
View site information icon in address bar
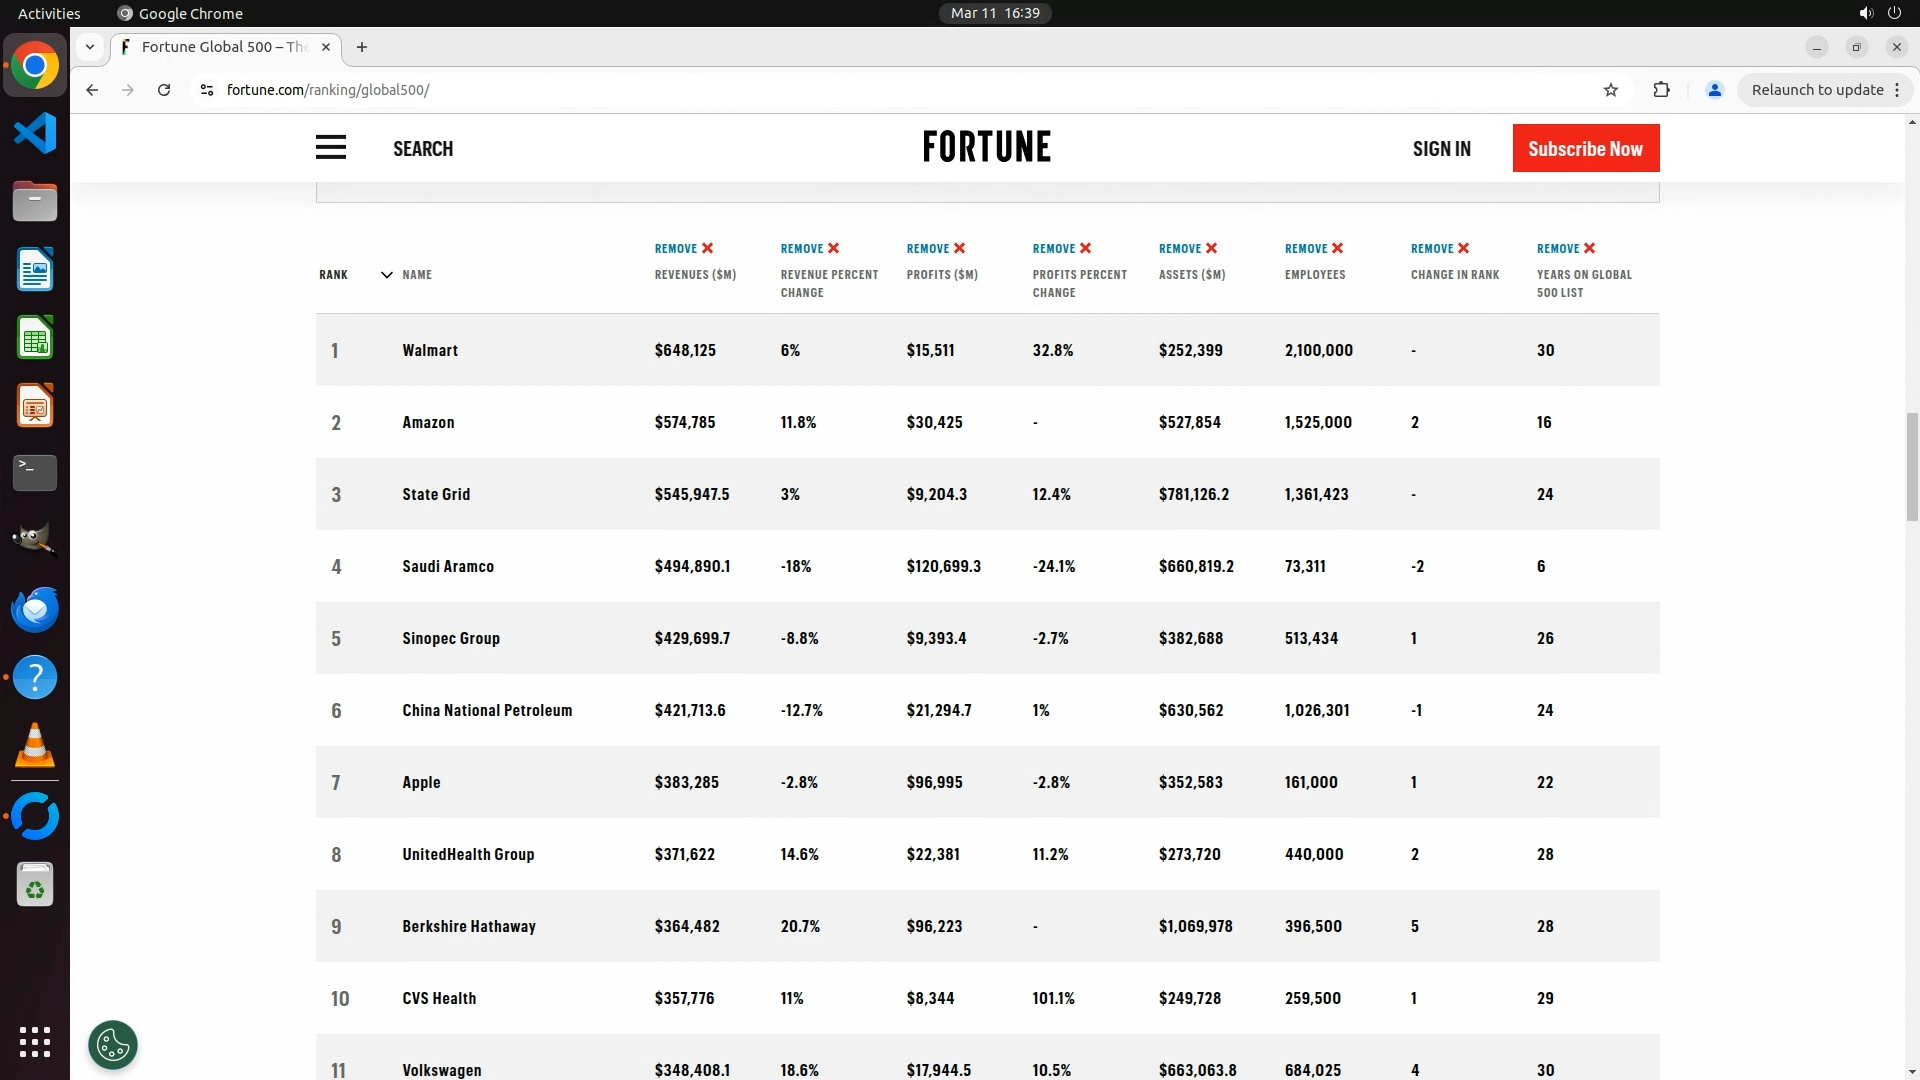207,90
